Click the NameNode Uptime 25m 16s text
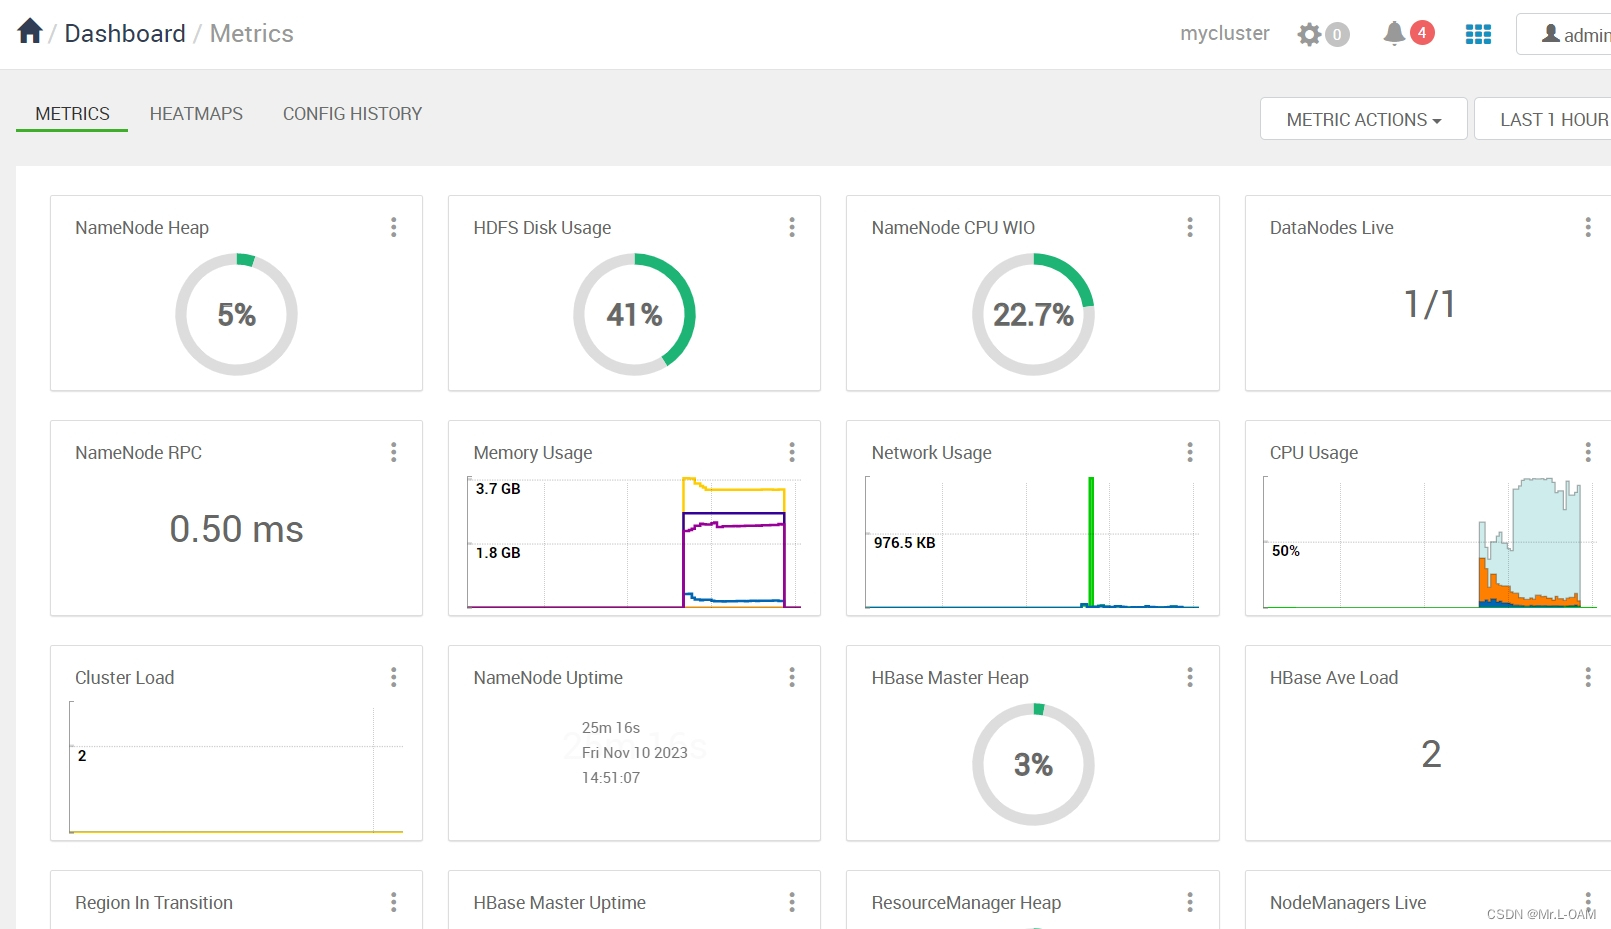1611x929 pixels. (611, 728)
